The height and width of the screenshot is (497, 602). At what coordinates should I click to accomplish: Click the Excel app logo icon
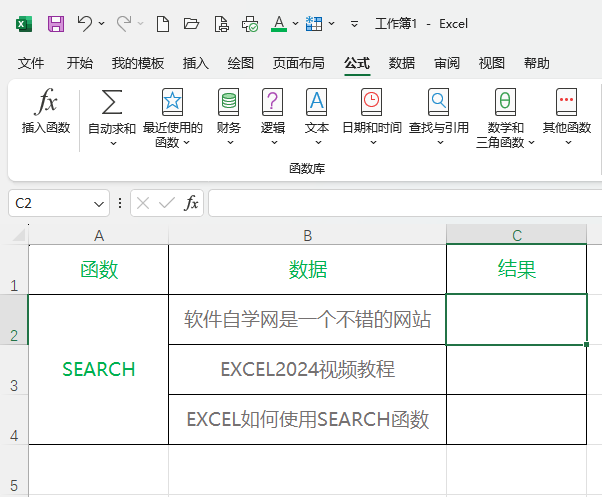[24, 24]
